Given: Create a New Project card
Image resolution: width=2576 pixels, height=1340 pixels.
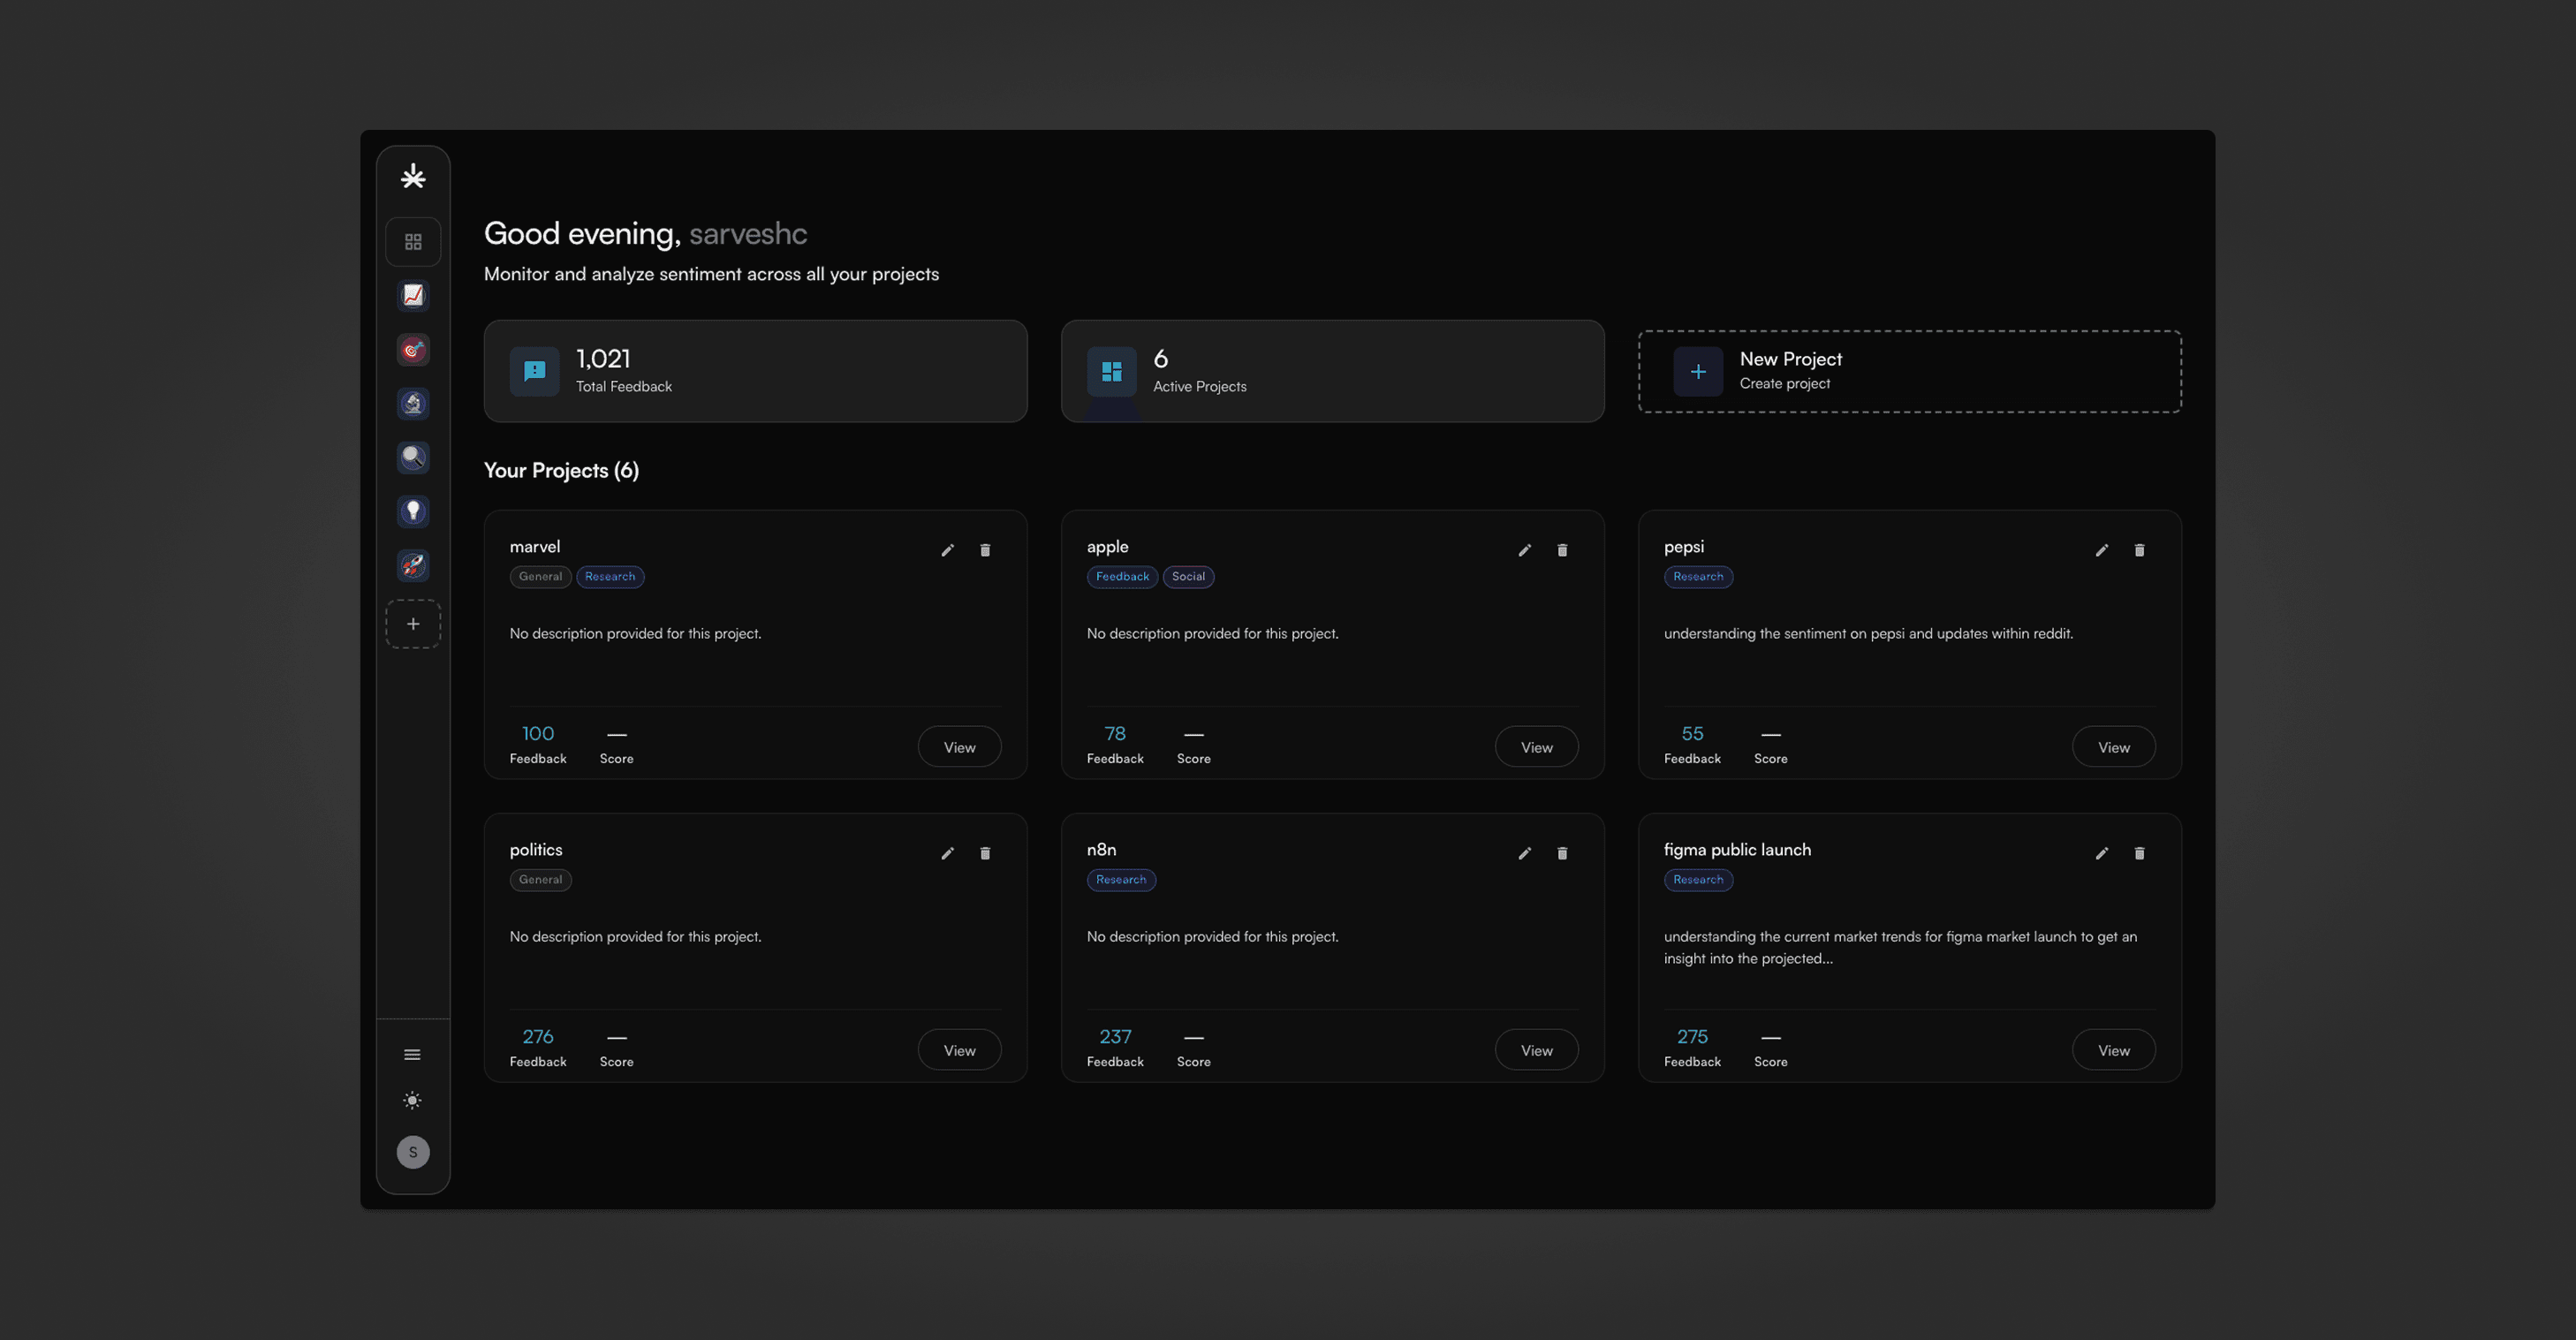Looking at the screenshot, I should click(x=1909, y=371).
